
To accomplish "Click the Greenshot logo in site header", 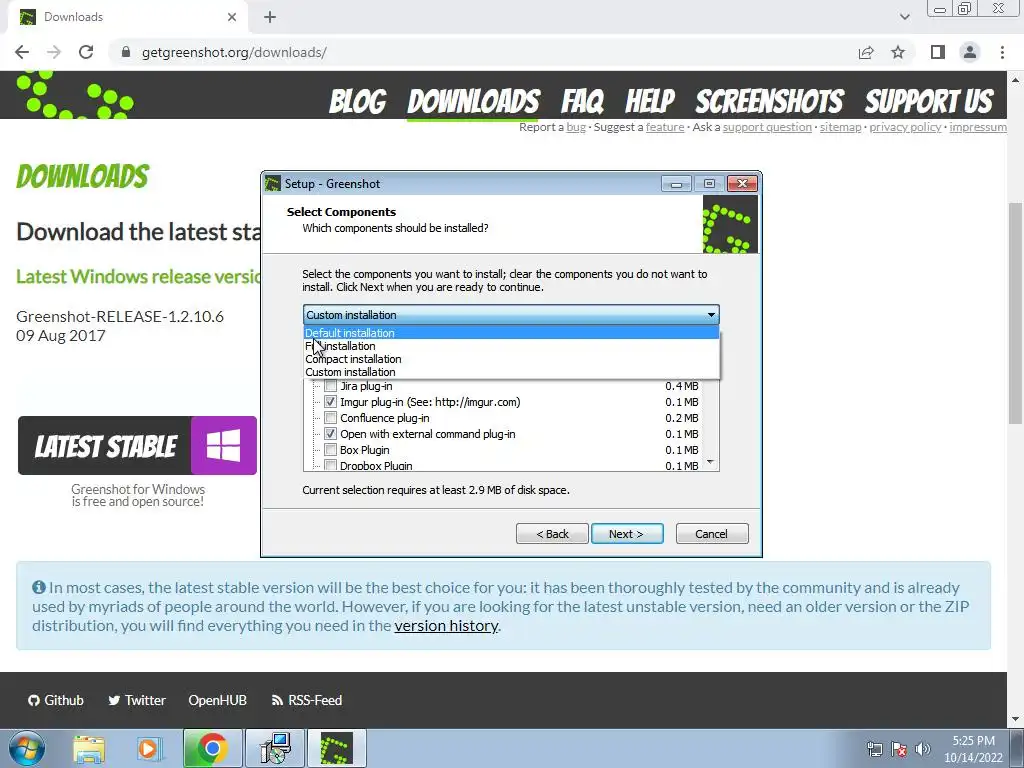I will click(74, 95).
